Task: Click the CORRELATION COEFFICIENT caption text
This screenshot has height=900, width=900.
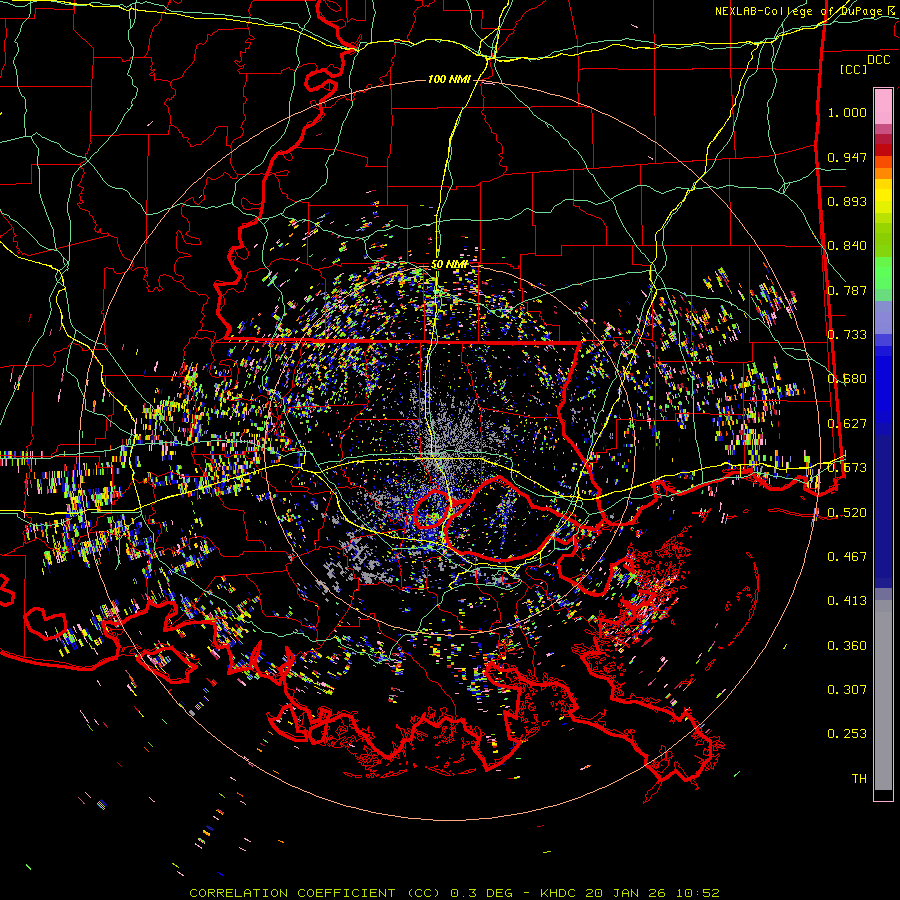Action: point(292,893)
